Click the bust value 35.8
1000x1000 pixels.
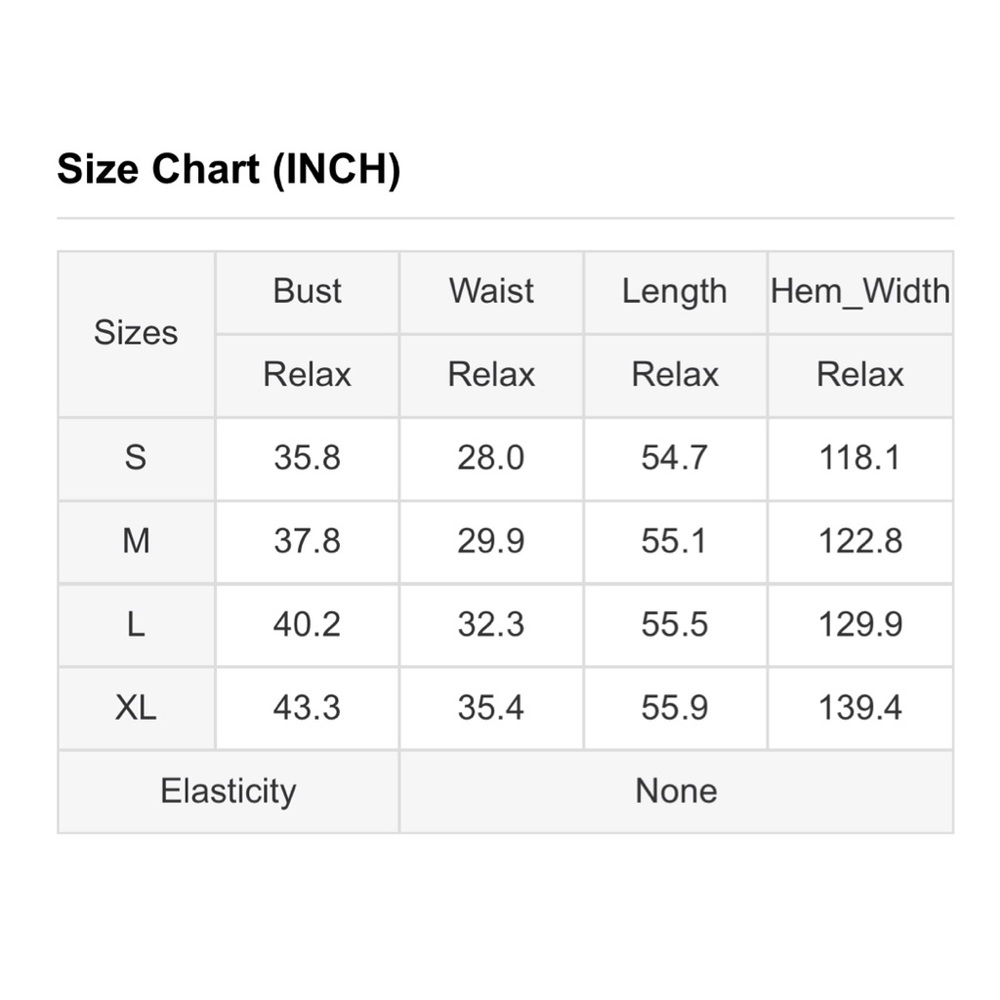coord(307,459)
